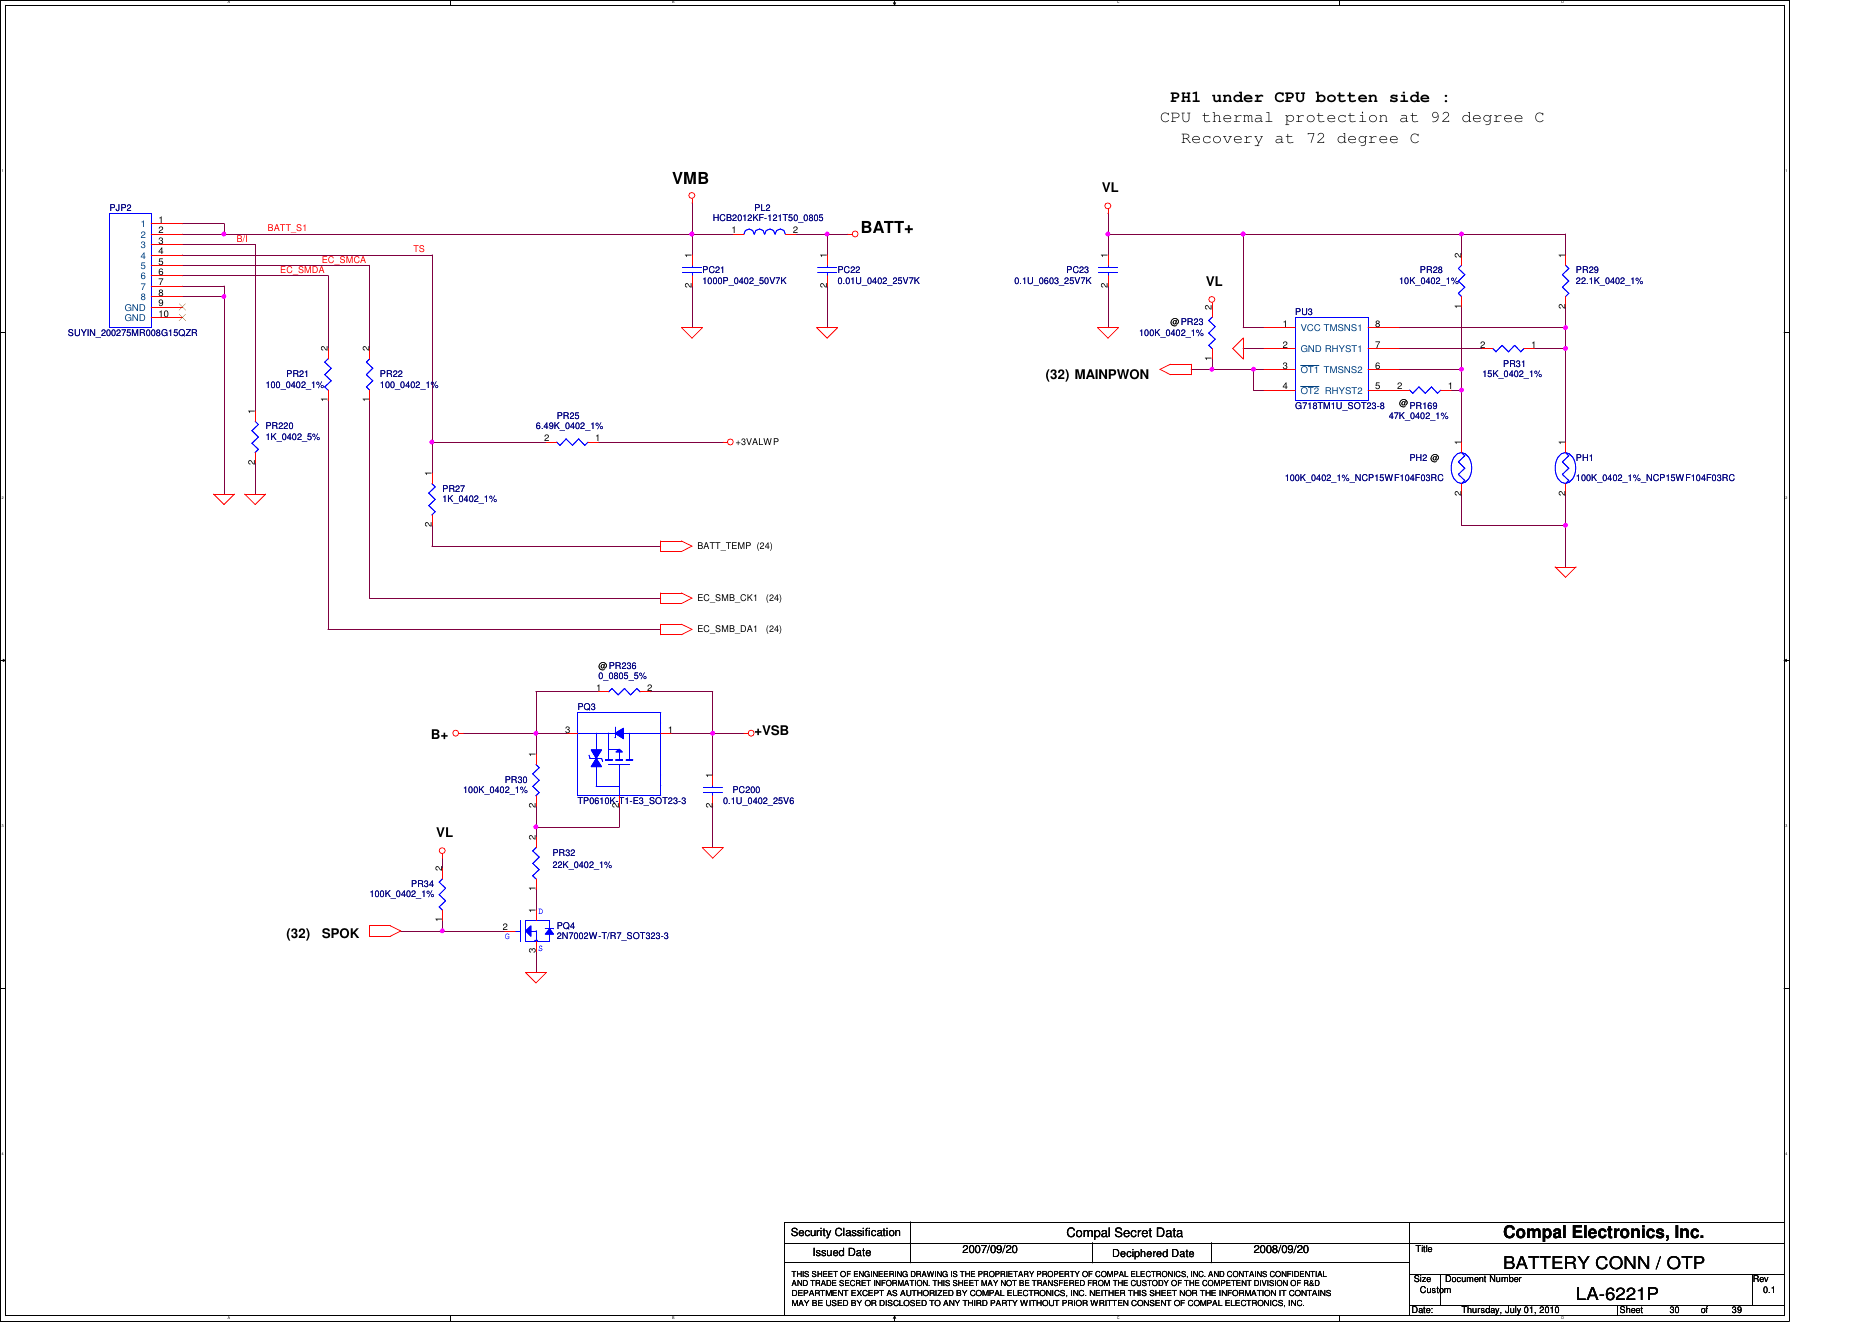The width and height of the screenshot is (1872, 1323).
Task: Click the VMB power net label
Action: click(690, 178)
